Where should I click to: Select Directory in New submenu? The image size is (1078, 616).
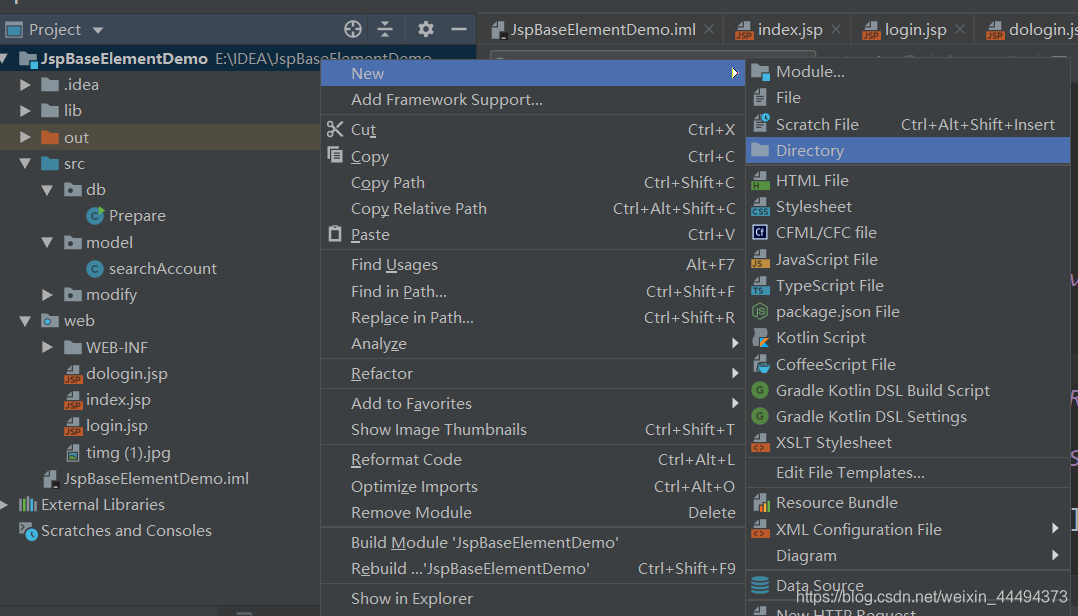click(x=908, y=151)
